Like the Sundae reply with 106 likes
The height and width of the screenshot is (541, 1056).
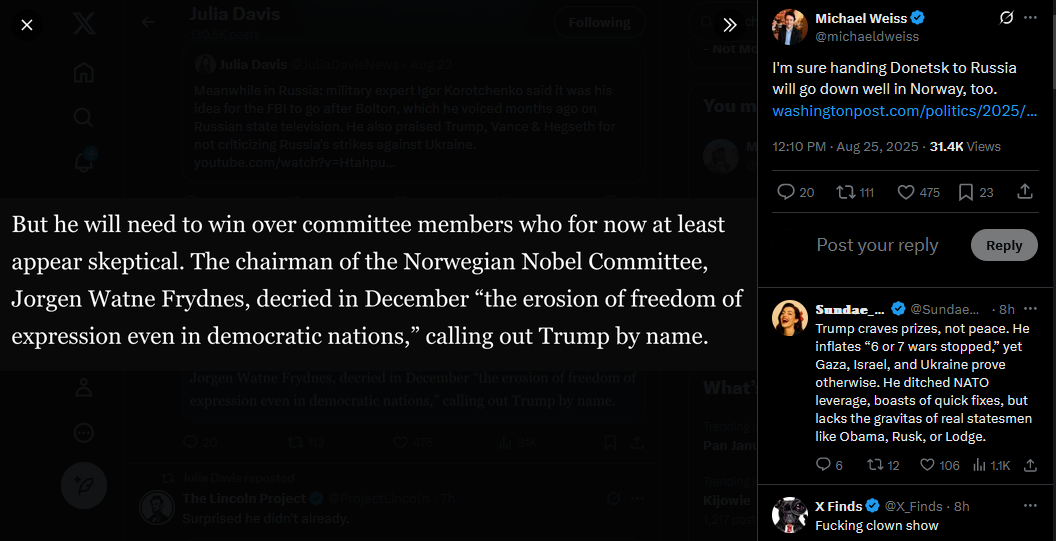(x=939, y=465)
